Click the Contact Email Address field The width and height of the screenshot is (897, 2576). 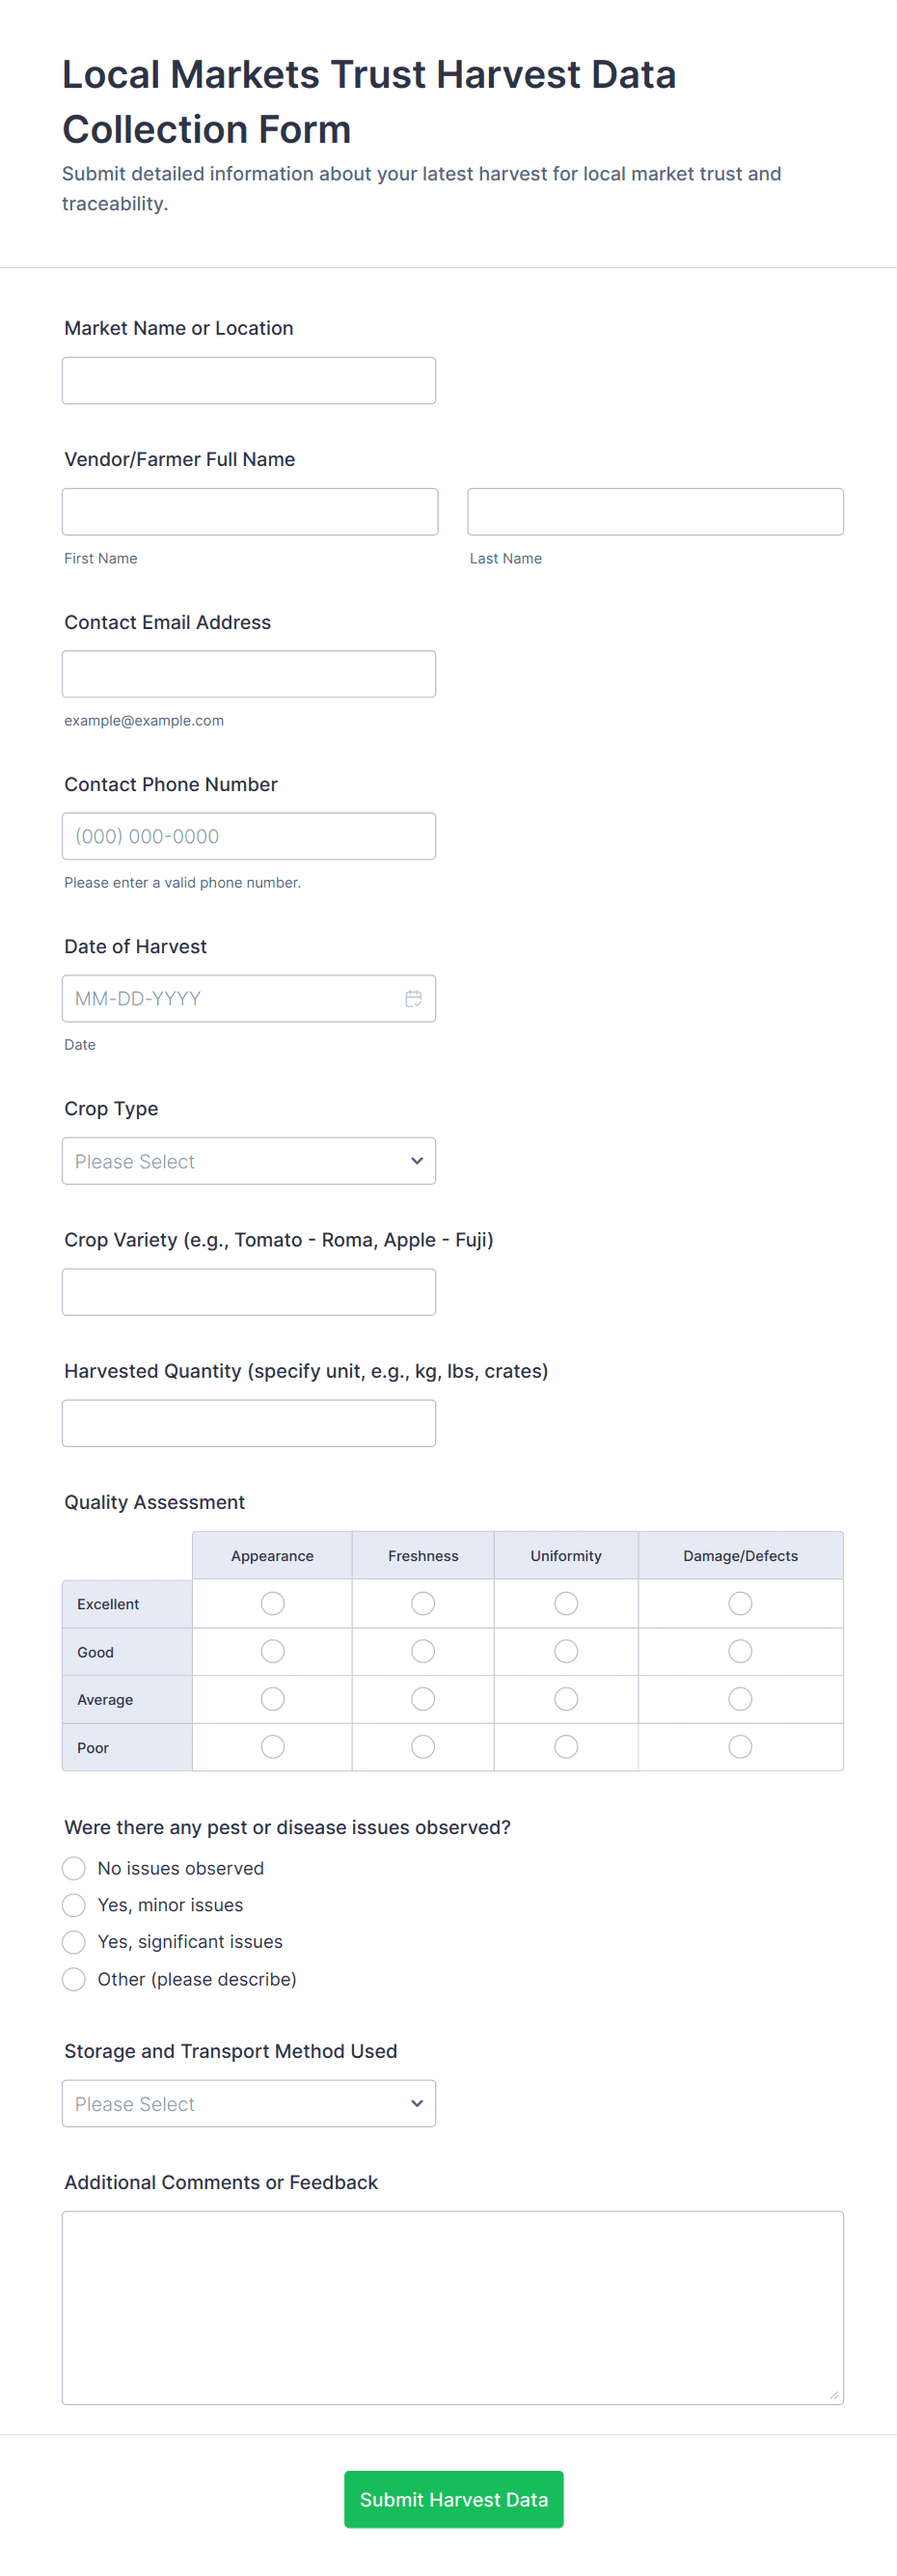pyautogui.click(x=249, y=673)
